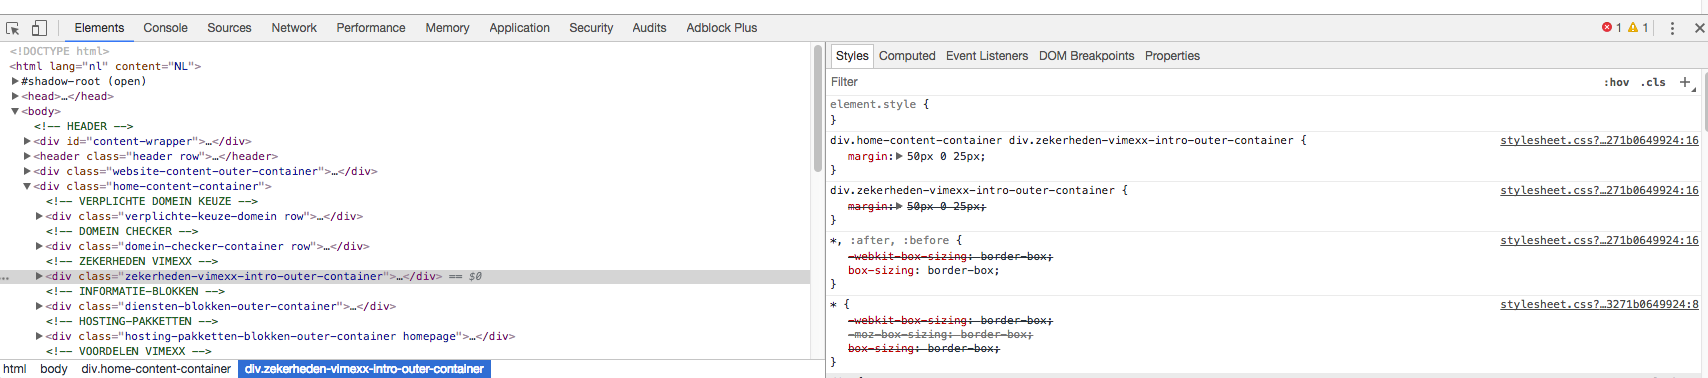Select body in the breadcrumb bar
This screenshot has width=1708, height=378.
(x=54, y=369)
